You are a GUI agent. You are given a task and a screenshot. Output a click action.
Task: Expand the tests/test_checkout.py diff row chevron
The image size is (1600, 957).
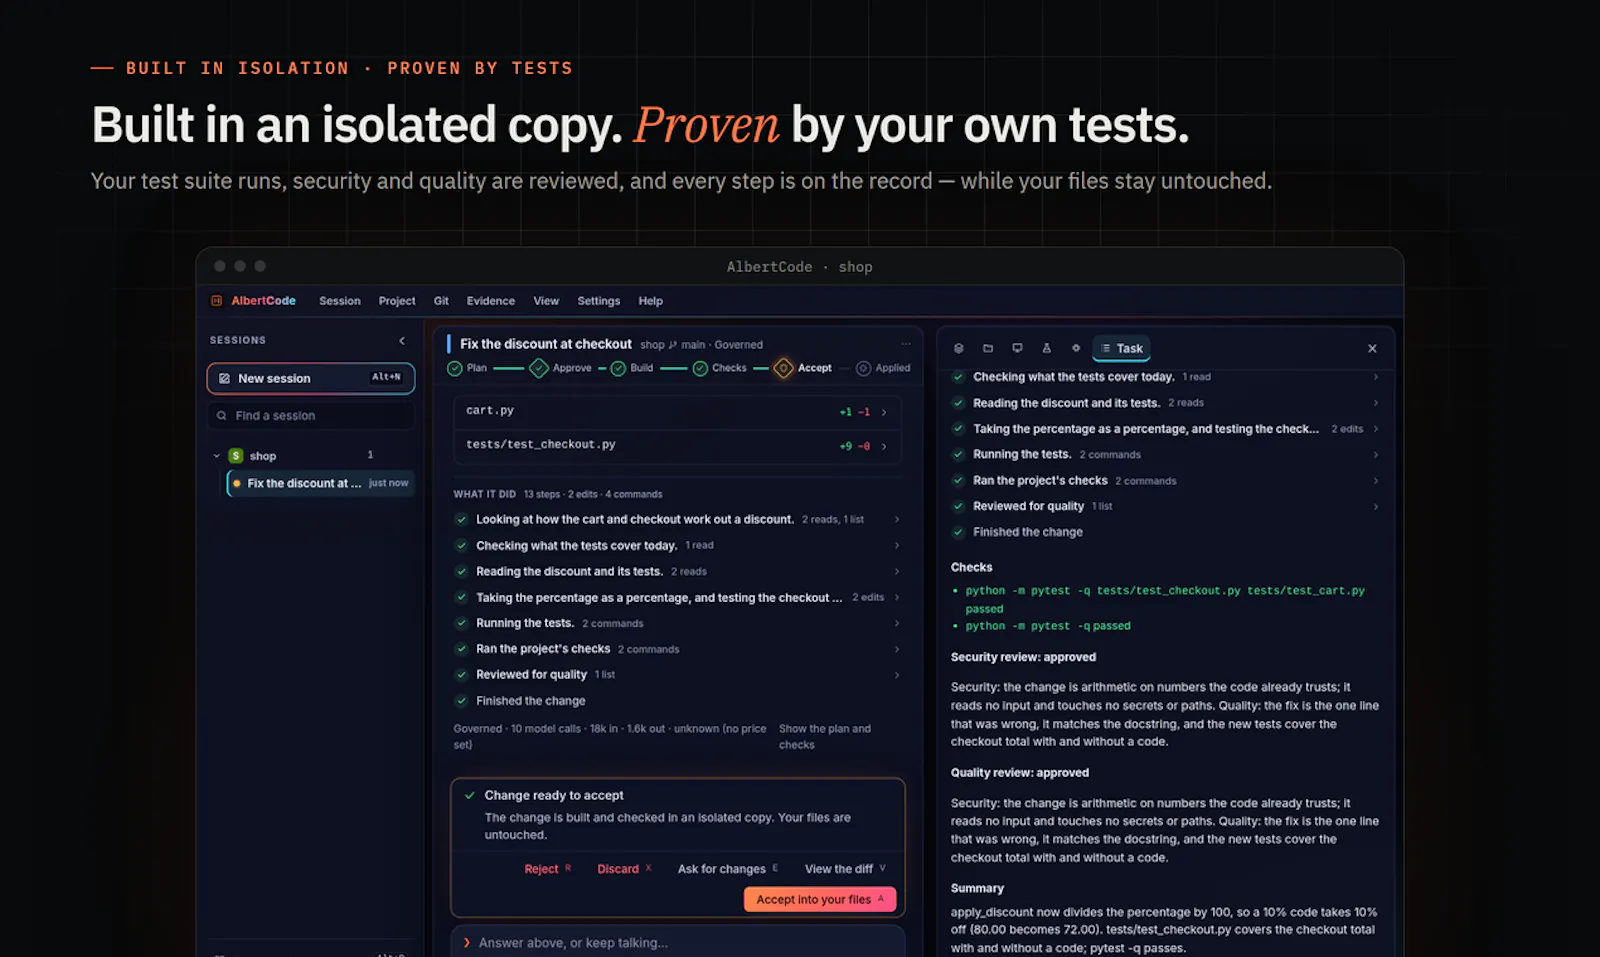[884, 446]
